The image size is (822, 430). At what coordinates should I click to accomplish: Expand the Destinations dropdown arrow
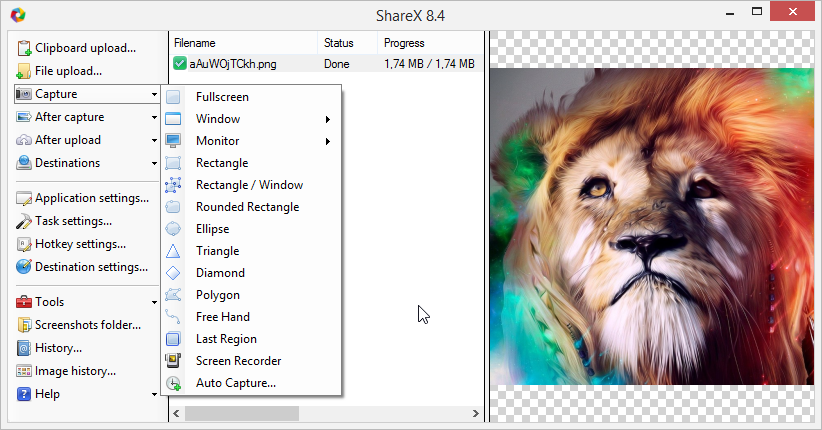click(154, 164)
